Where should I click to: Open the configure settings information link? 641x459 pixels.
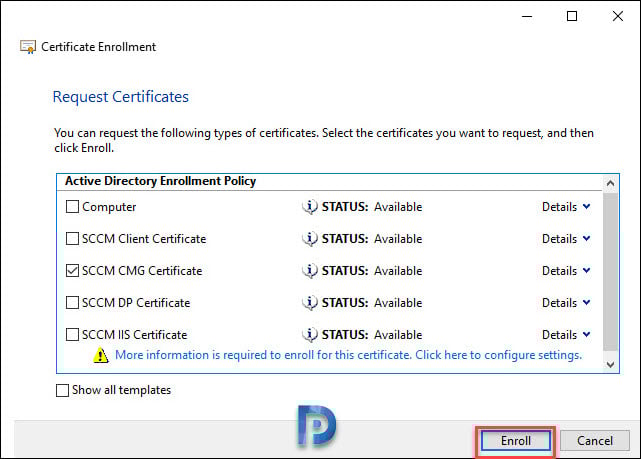pyautogui.click(x=348, y=355)
